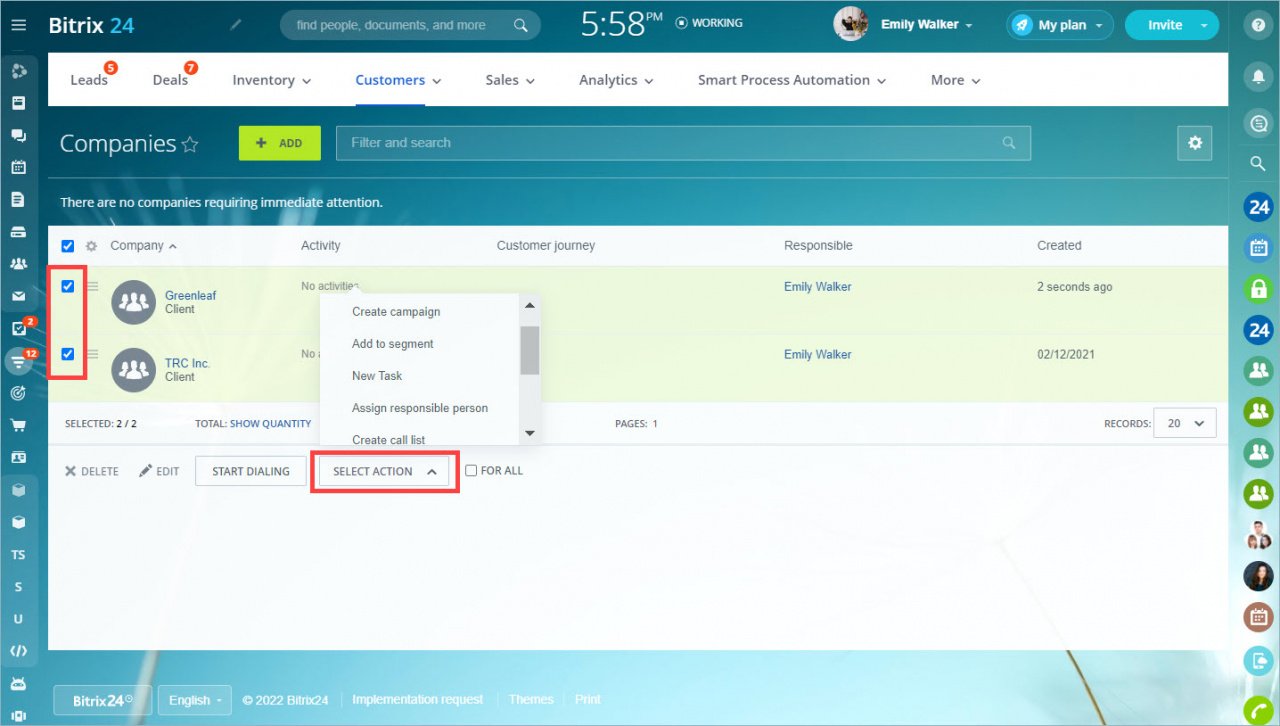The image size is (1280, 726).
Task: Open the developer code icon in left sidebar
Action: (x=18, y=651)
